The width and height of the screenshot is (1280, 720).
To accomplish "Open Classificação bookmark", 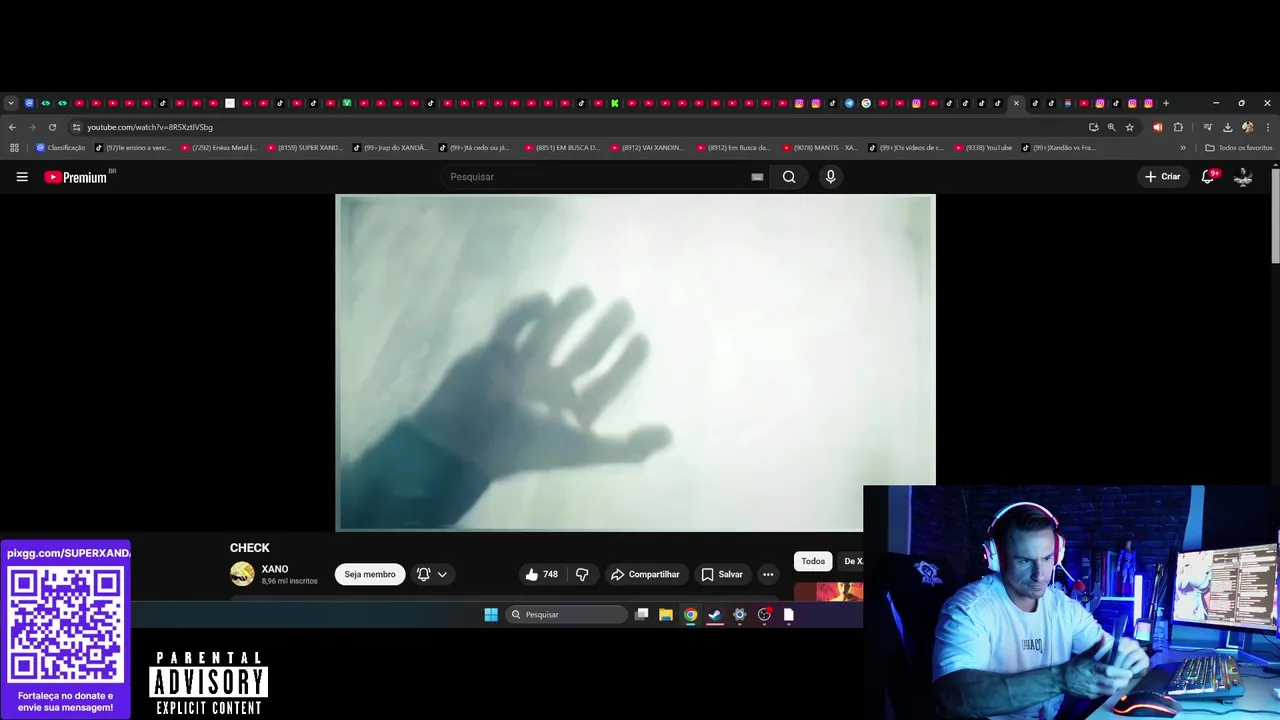I will (61, 148).
